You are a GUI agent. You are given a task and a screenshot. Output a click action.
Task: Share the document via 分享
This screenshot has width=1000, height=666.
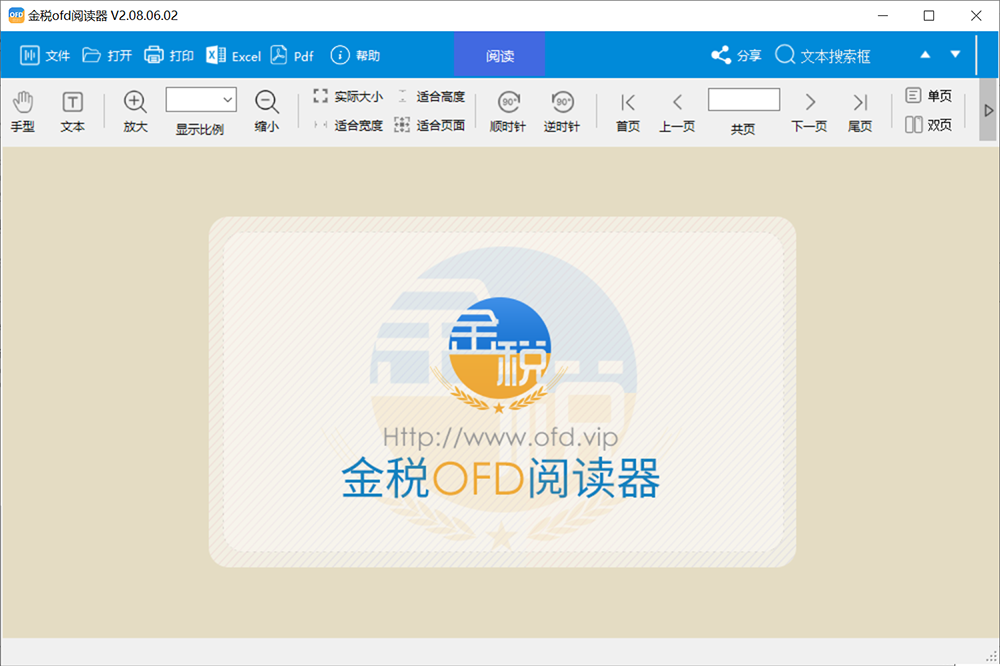735,56
